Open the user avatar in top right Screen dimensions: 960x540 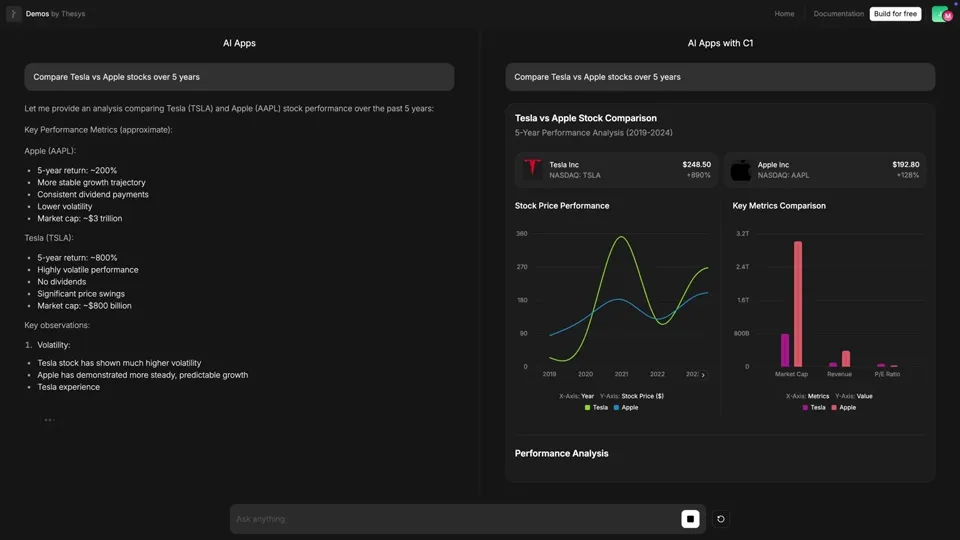point(942,14)
